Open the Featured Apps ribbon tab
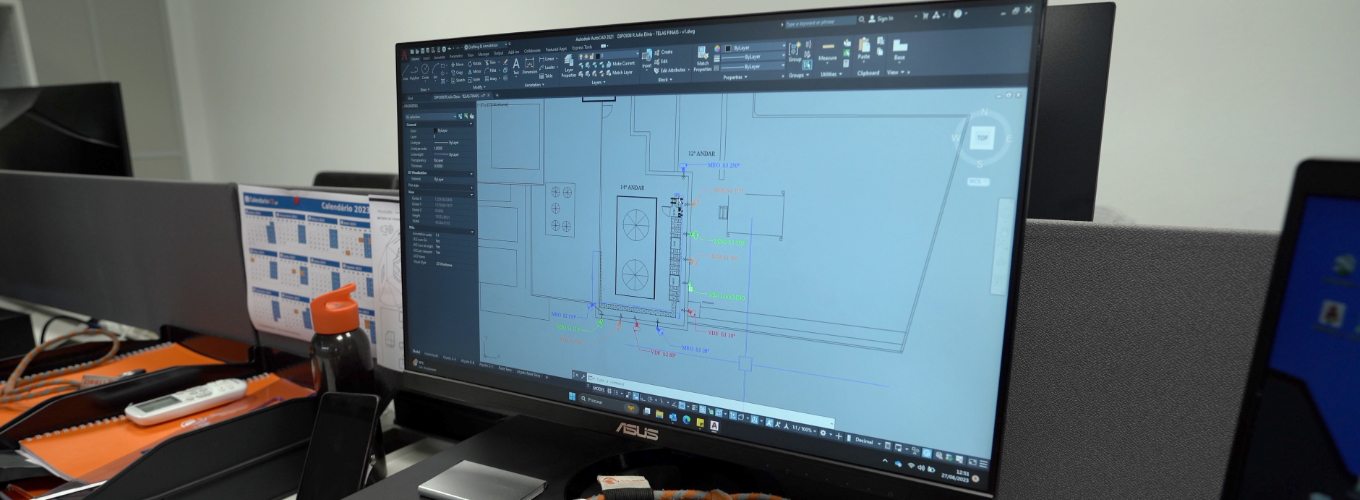The height and width of the screenshot is (500, 1360). click(556, 49)
